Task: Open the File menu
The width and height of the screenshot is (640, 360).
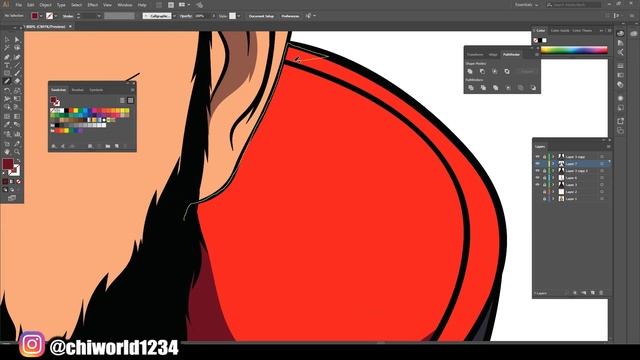Action: (x=18, y=5)
